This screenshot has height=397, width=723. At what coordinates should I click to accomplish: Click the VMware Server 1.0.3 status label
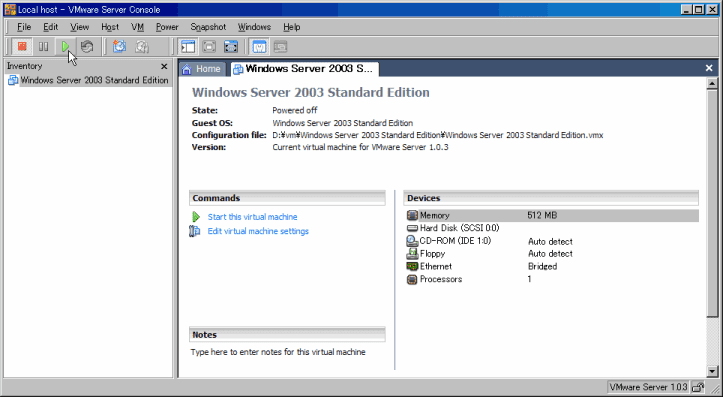tap(648, 387)
